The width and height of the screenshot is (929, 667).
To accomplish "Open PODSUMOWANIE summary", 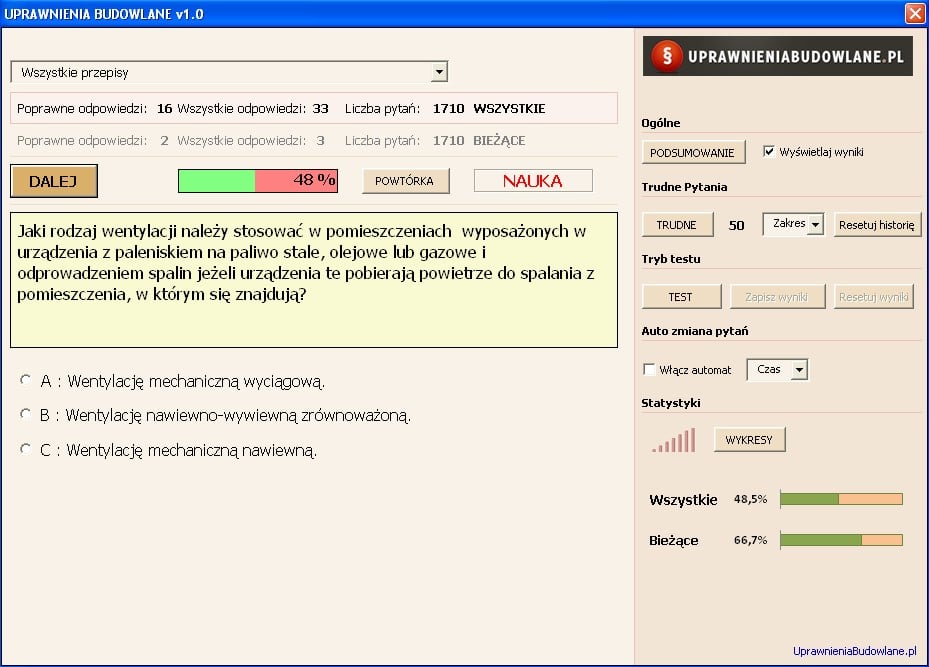I will click(693, 153).
